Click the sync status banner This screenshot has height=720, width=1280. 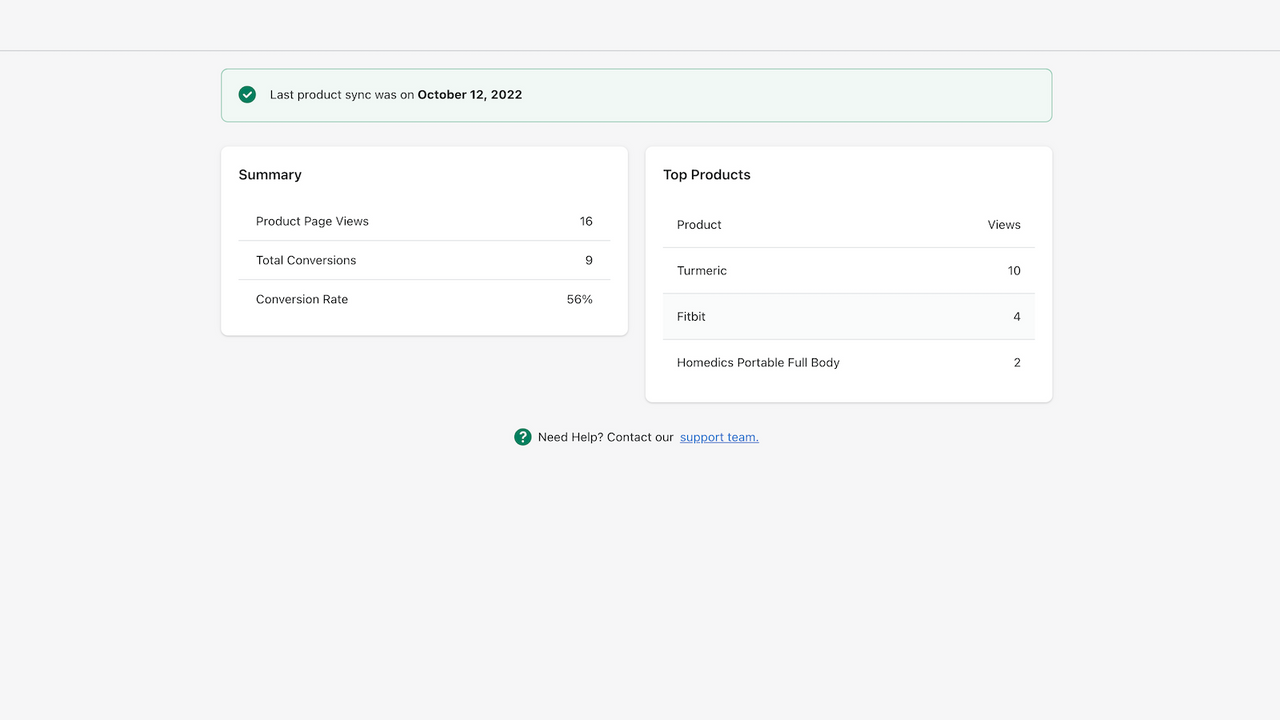[x=636, y=94]
